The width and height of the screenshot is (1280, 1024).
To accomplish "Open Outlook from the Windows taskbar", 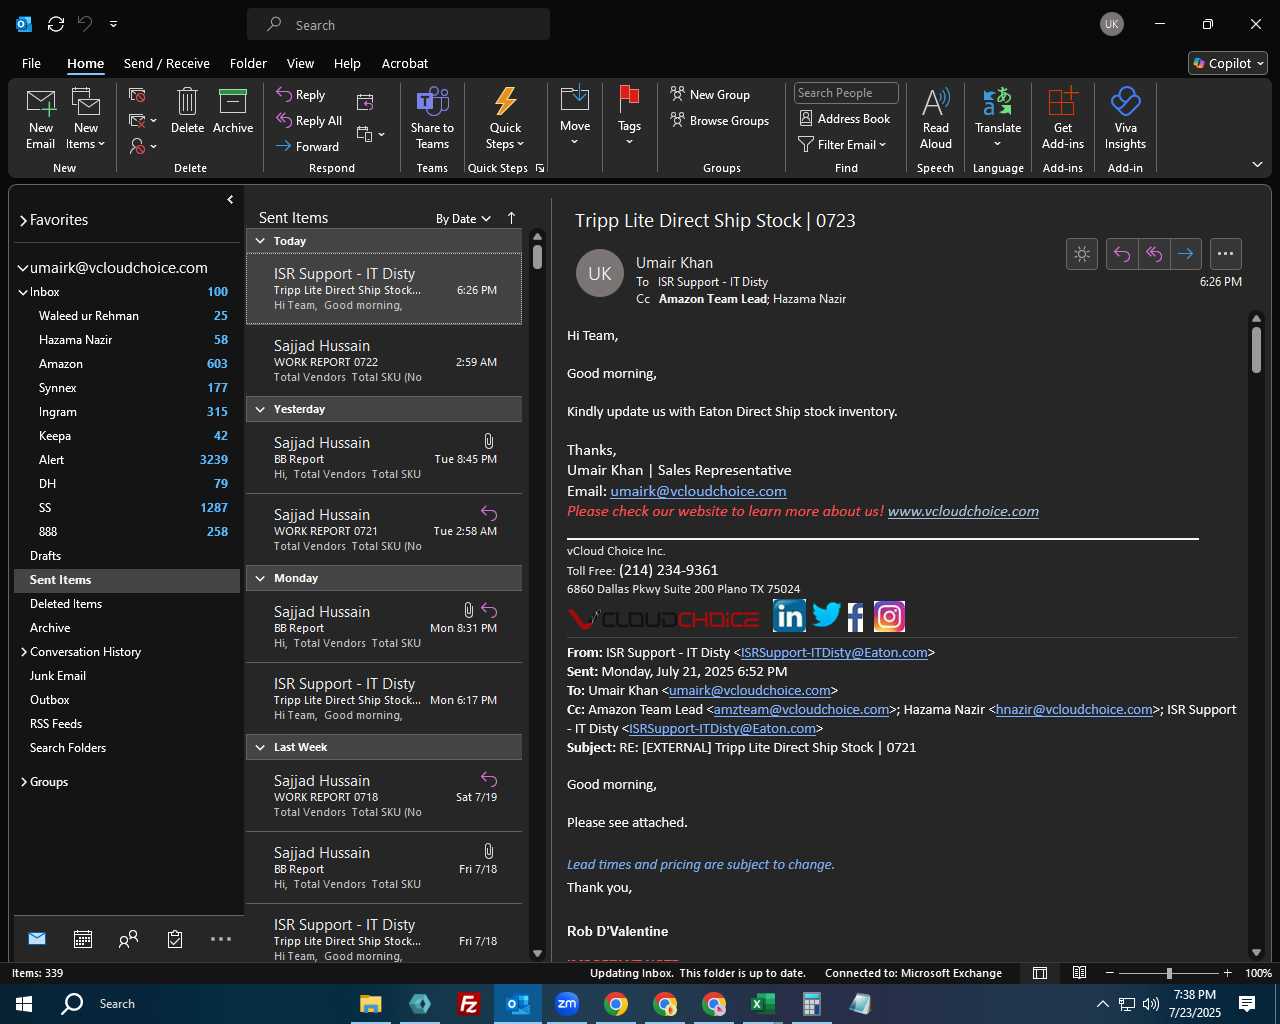I will click(518, 1004).
